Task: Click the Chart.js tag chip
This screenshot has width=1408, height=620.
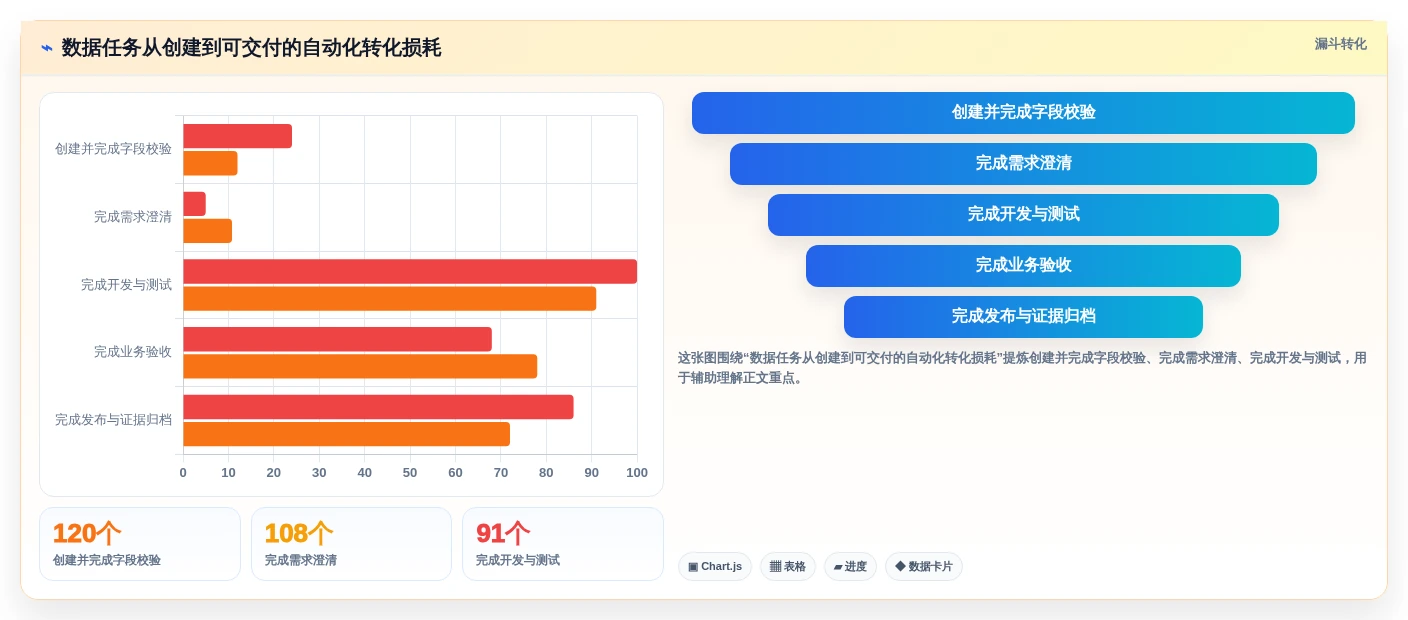Action: point(715,567)
